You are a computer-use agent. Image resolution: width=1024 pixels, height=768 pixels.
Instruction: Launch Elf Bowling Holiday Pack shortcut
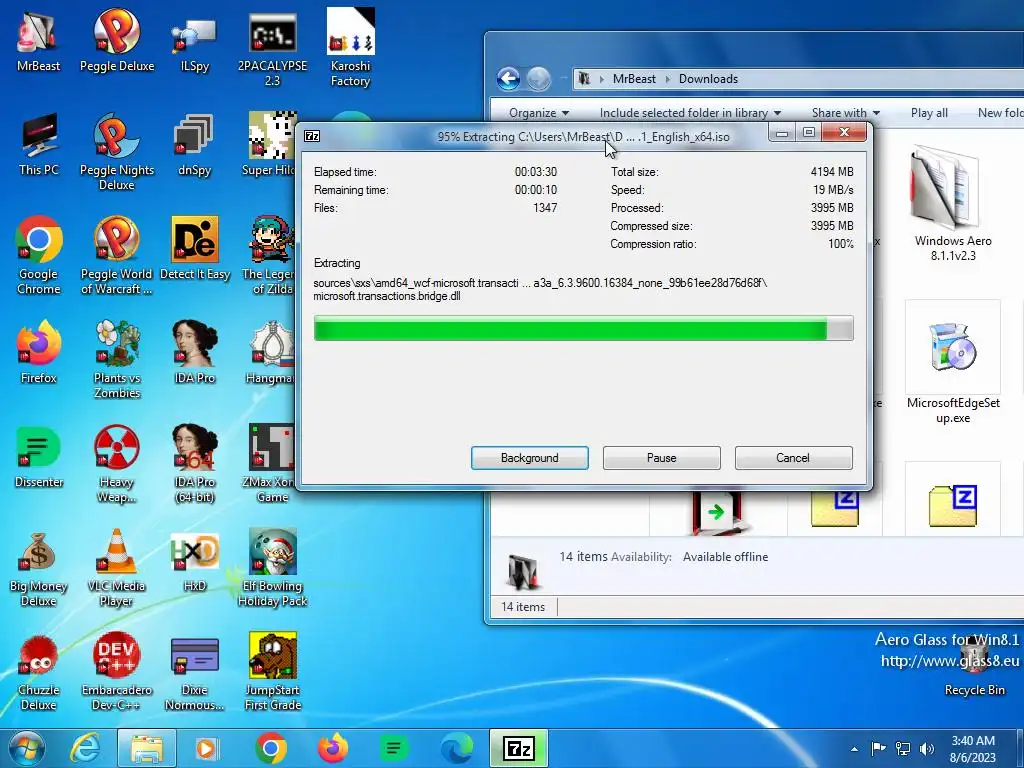pyautogui.click(x=272, y=568)
